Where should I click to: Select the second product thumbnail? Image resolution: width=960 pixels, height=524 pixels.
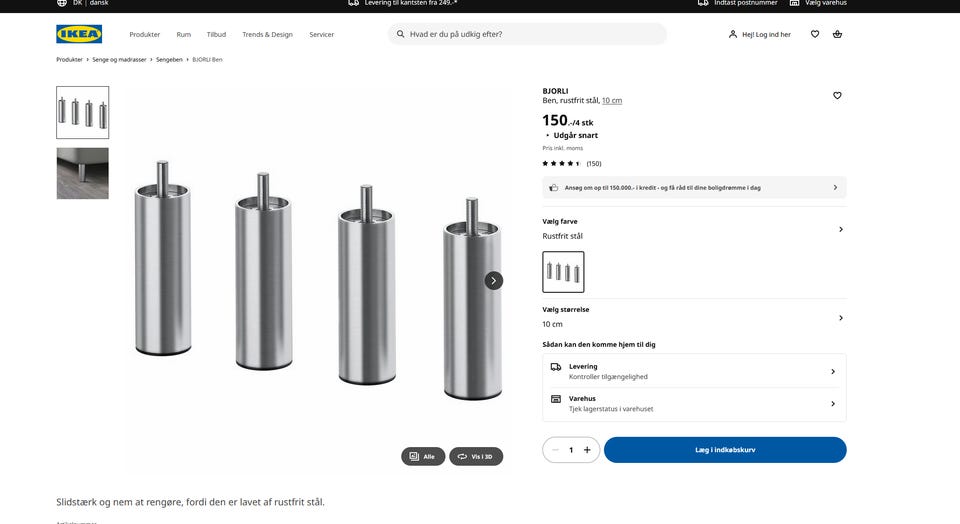(x=83, y=173)
